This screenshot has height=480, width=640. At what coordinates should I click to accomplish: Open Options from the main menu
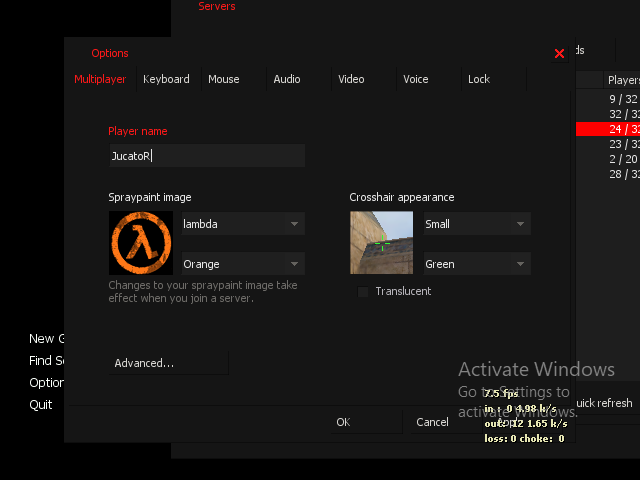pyautogui.click(x=46, y=383)
